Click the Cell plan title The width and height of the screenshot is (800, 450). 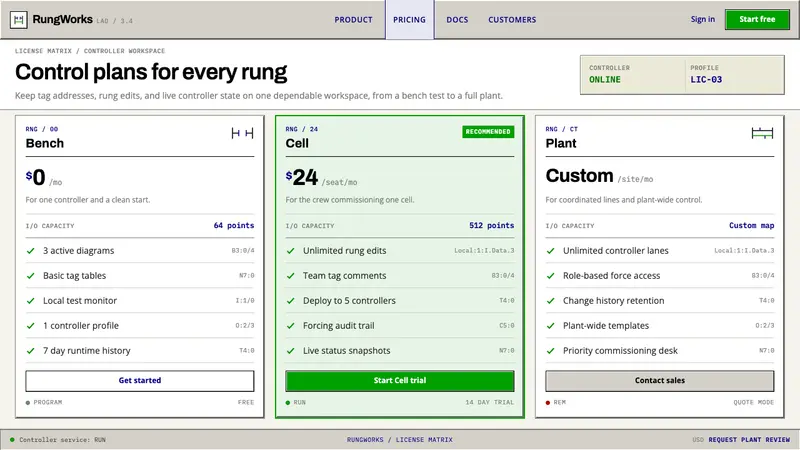coord(297,143)
